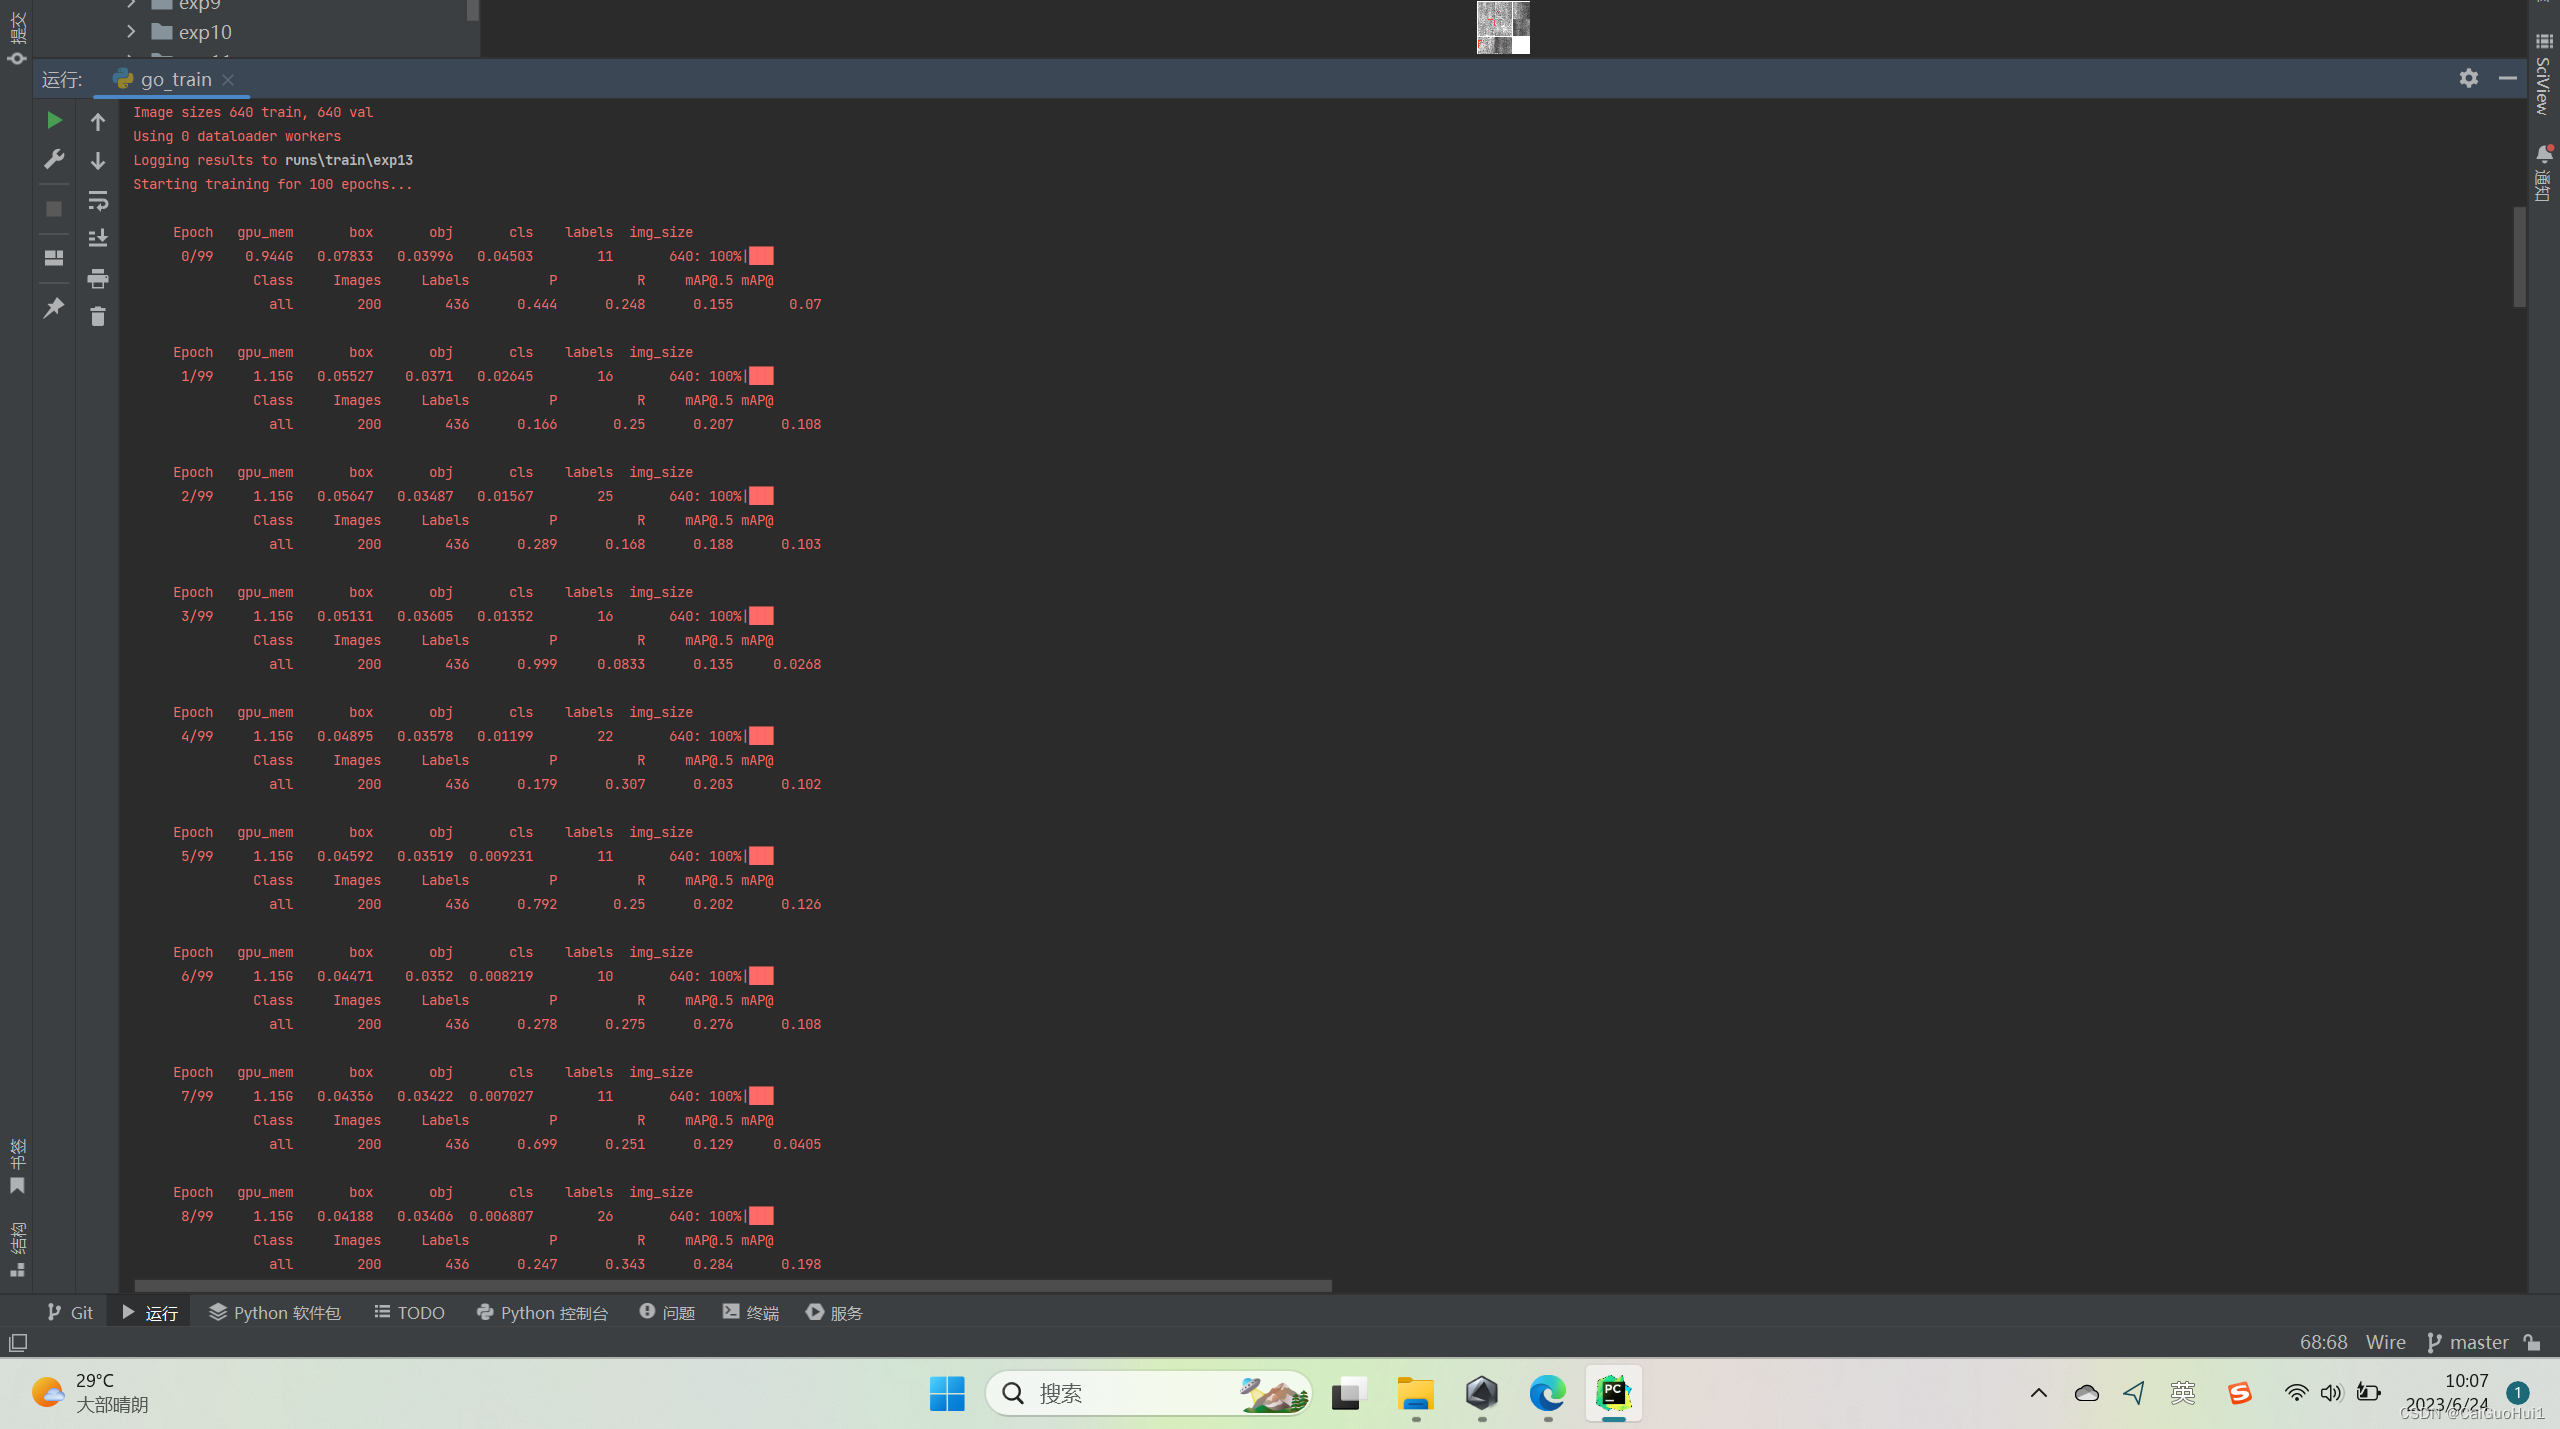Clear console with the trash icon
Viewport: 2560px width, 1429px height.
(98, 317)
